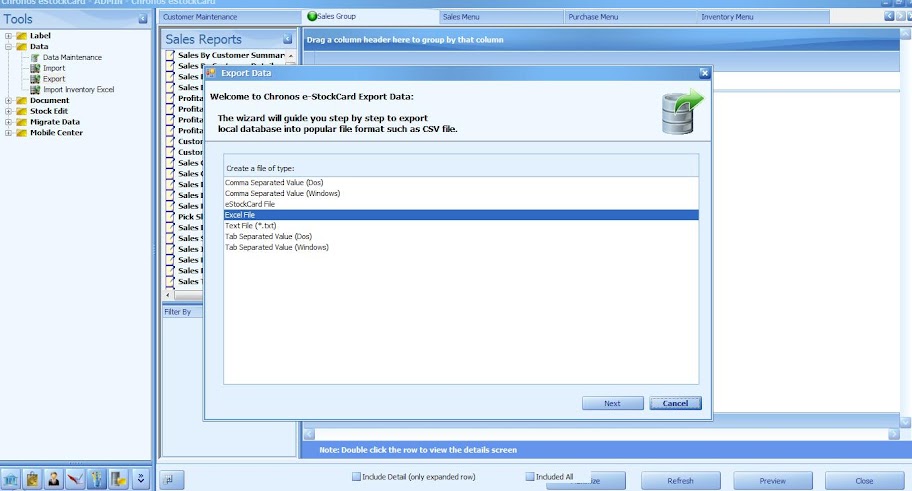Click the Stock Edit folder icon
Image resolution: width=912 pixels, height=491 pixels.
tap(22, 111)
